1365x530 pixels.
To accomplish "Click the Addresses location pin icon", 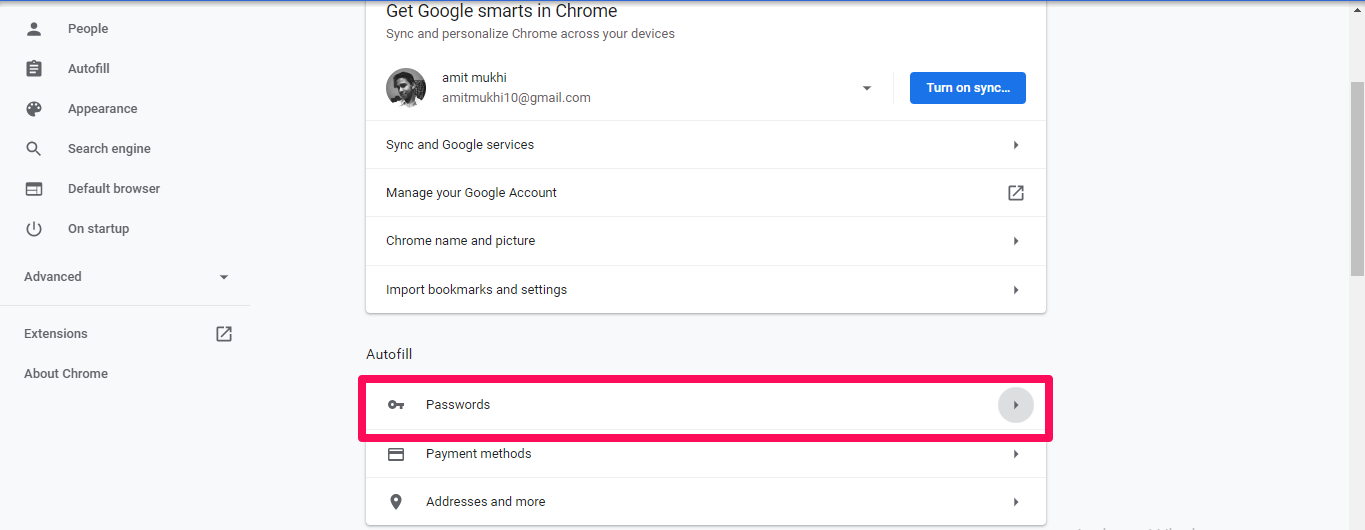I will tap(396, 502).
